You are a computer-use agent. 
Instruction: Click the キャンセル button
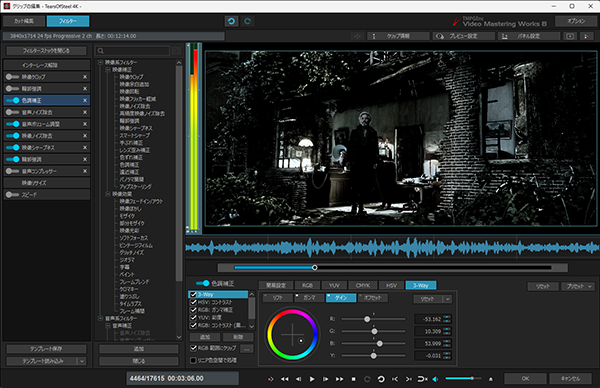(x=571, y=378)
